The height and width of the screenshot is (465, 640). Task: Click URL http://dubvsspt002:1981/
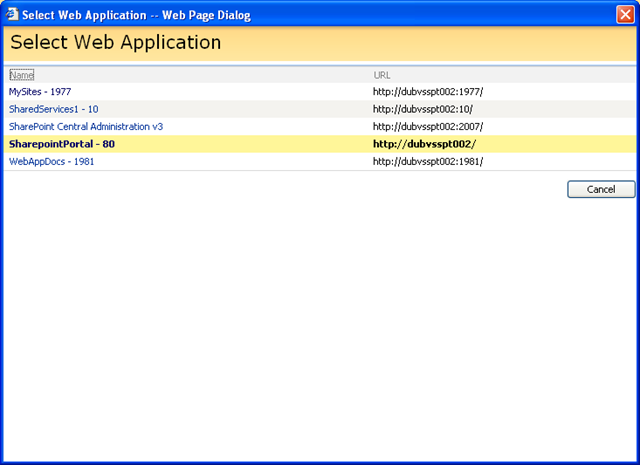(x=428, y=162)
